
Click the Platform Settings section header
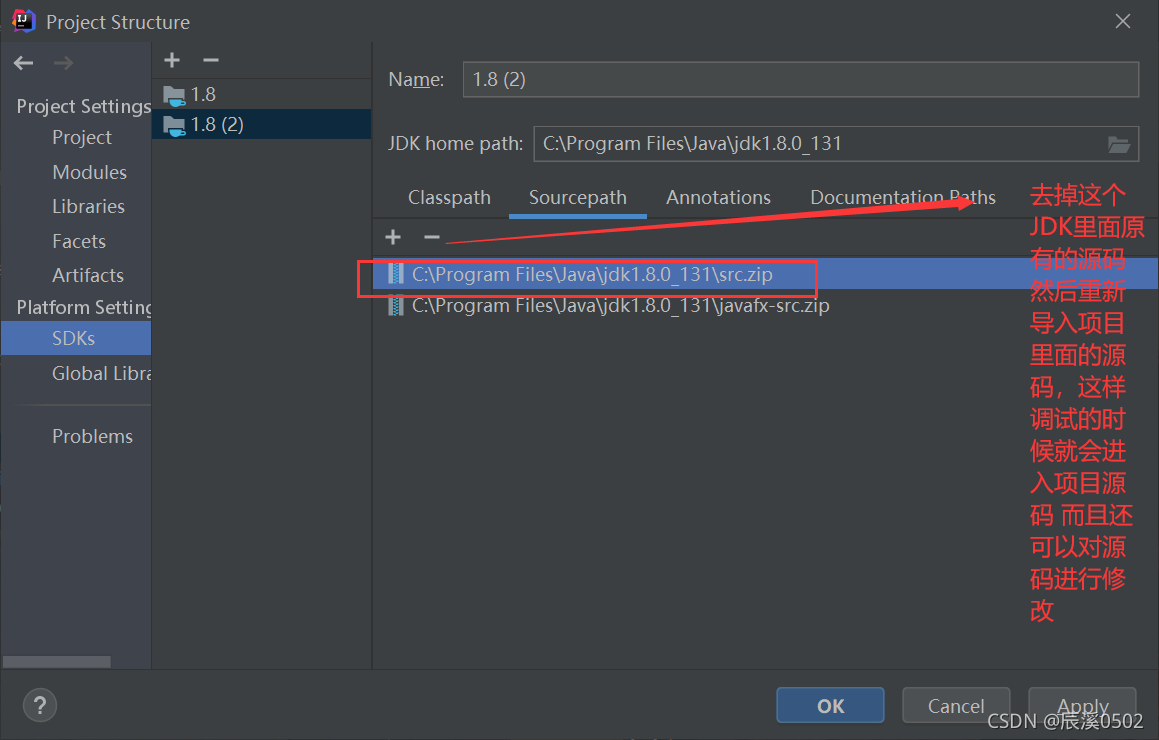pos(84,307)
